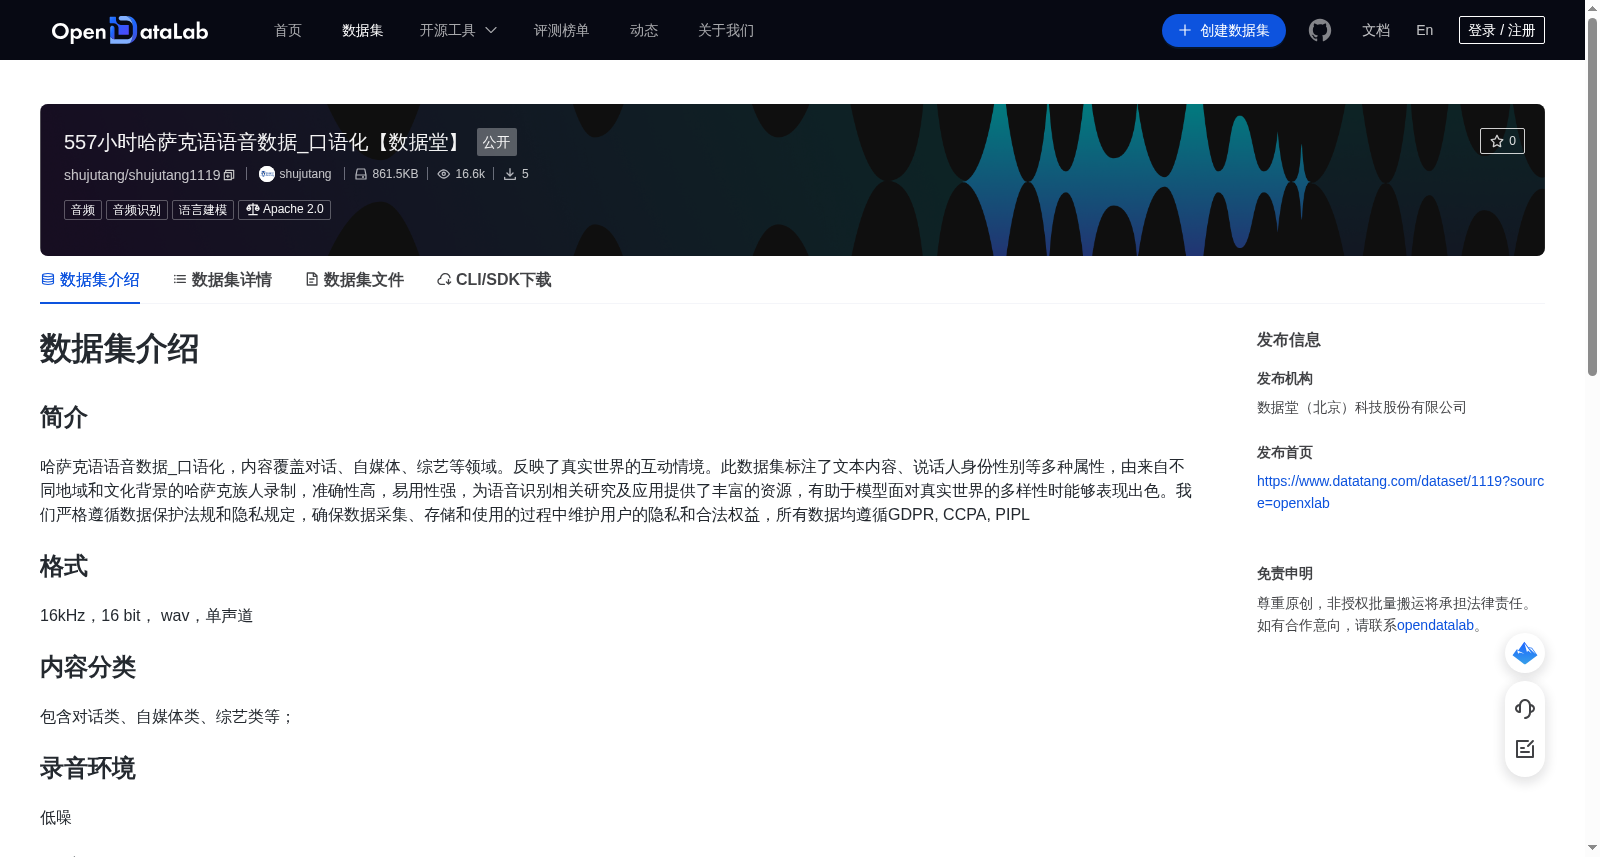Switch to the 数据集详情 tab
The width and height of the screenshot is (1600, 857).
point(222,280)
